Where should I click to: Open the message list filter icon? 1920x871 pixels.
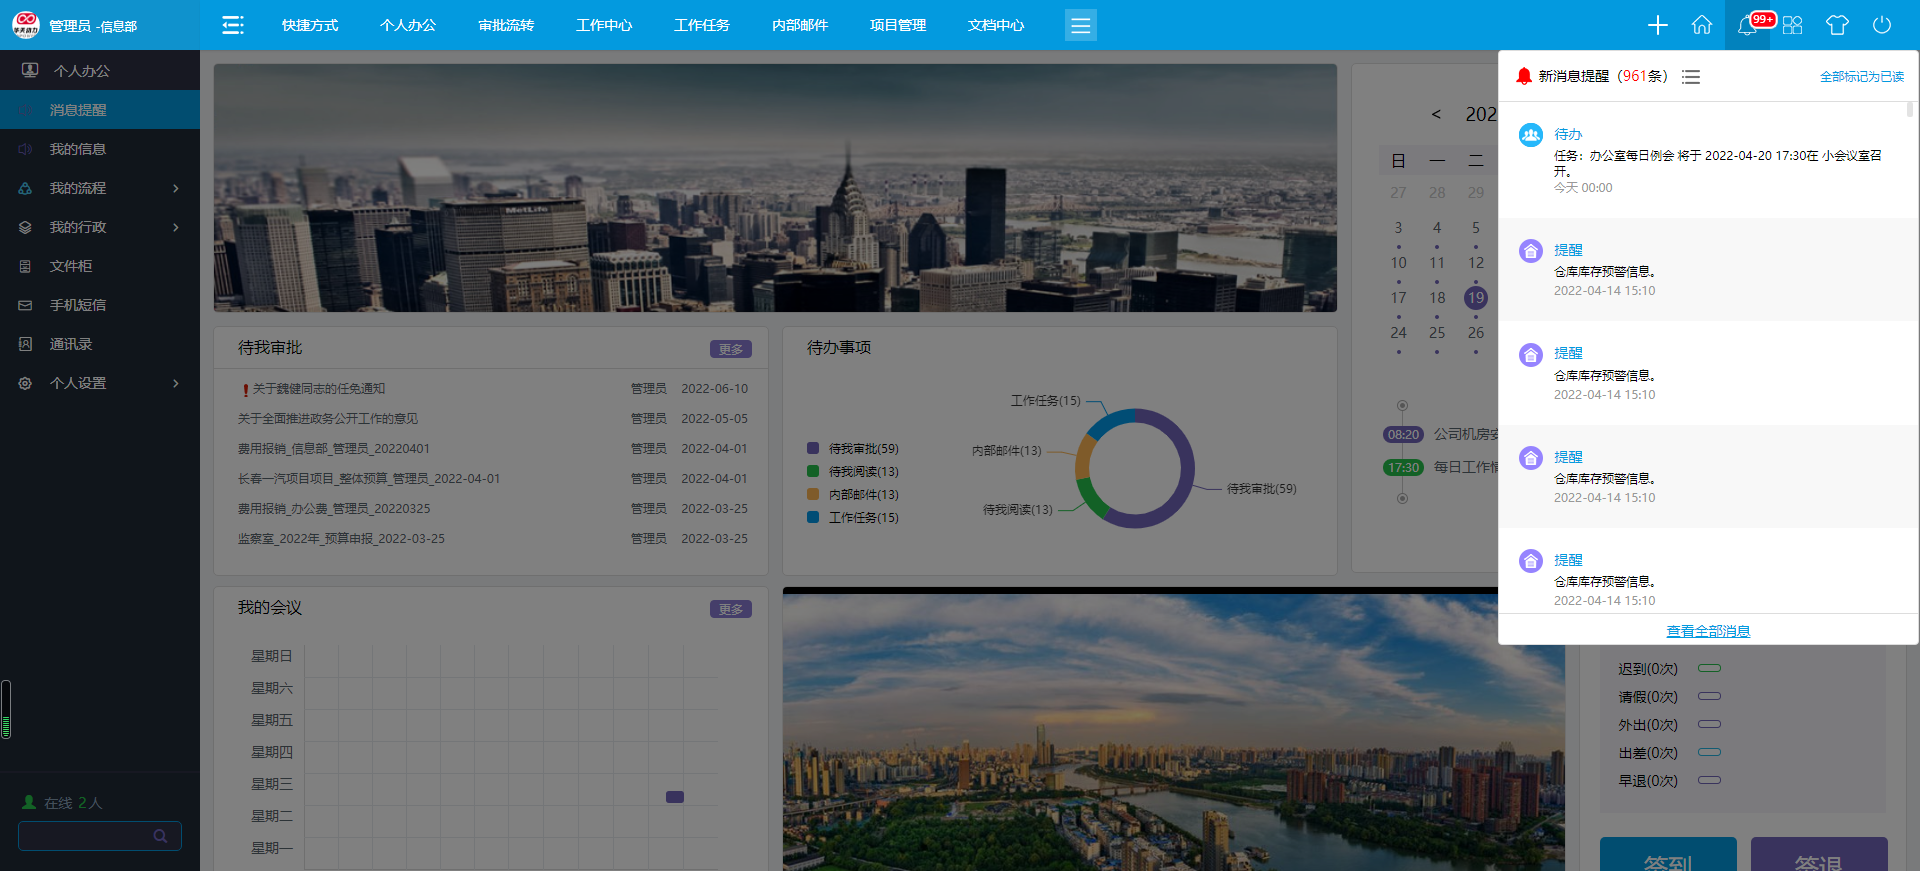tap(1691, 77)
